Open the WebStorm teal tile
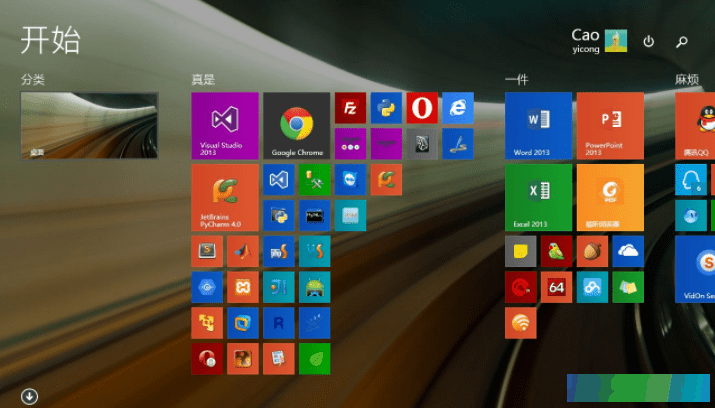Image resolution: width=715 pixels, height=408 pixels. [315, 251]
